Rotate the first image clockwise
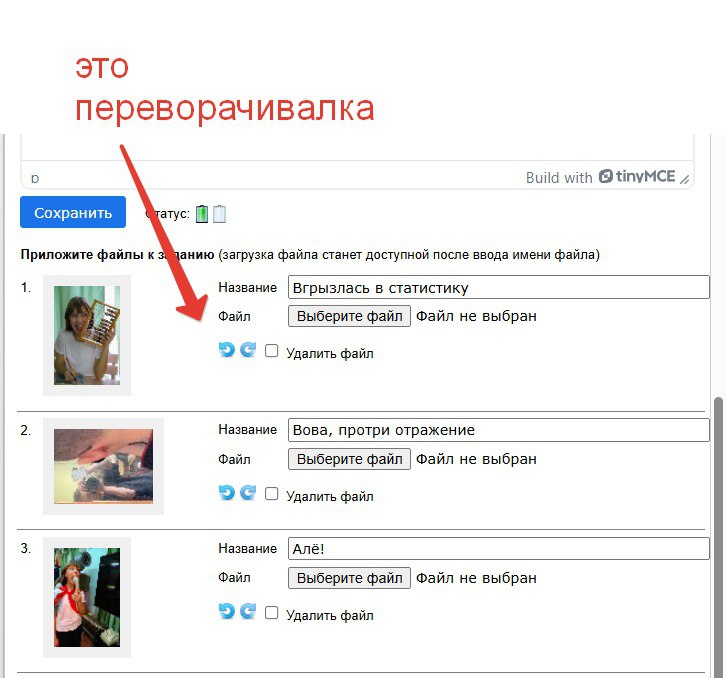Viewport: 726px width, 678px height. point(247,351)
